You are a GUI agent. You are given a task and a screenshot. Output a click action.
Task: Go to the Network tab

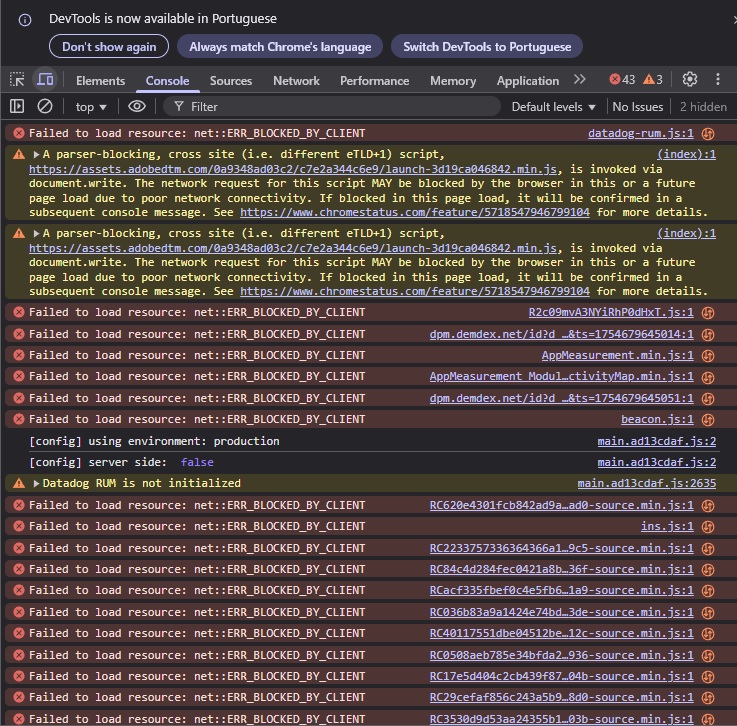pyautogui.click(x=296, y=81)
